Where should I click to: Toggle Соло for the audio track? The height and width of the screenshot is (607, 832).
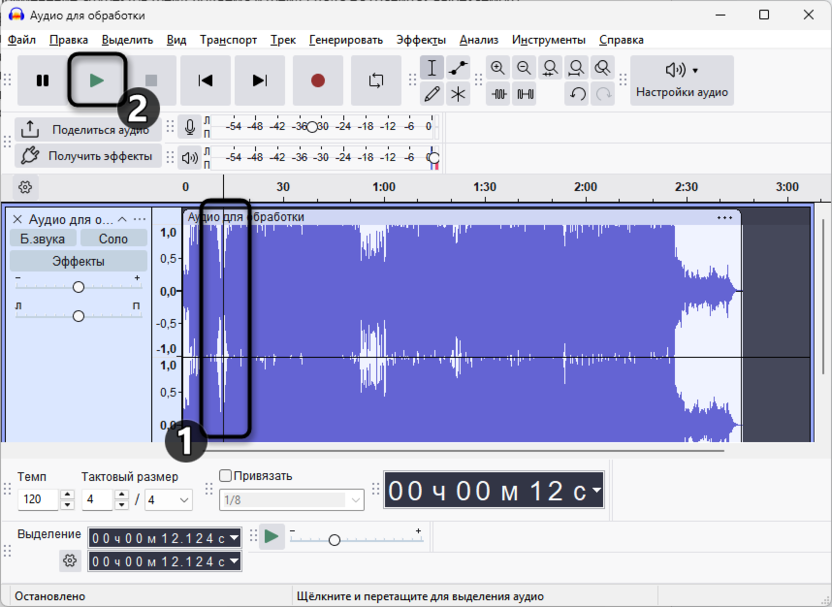(113, 238)
